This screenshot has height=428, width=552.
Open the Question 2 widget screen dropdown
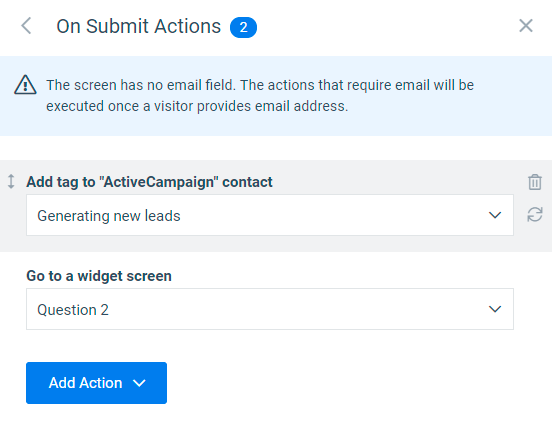[270, 309]
